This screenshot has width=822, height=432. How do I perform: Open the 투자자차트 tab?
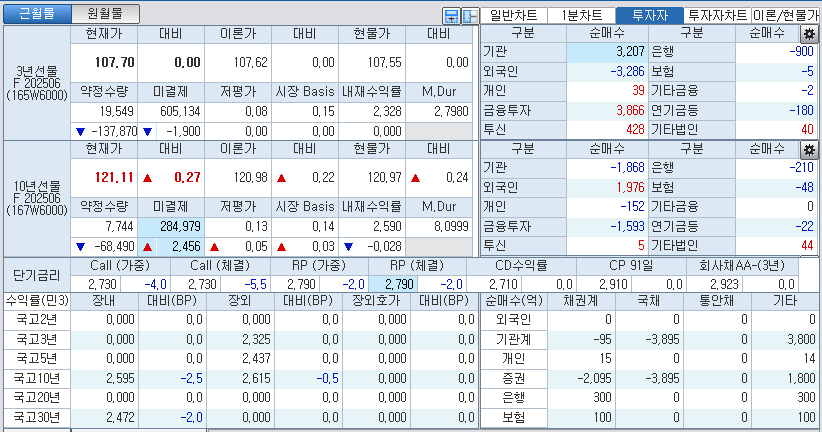[x=717, y=15]
